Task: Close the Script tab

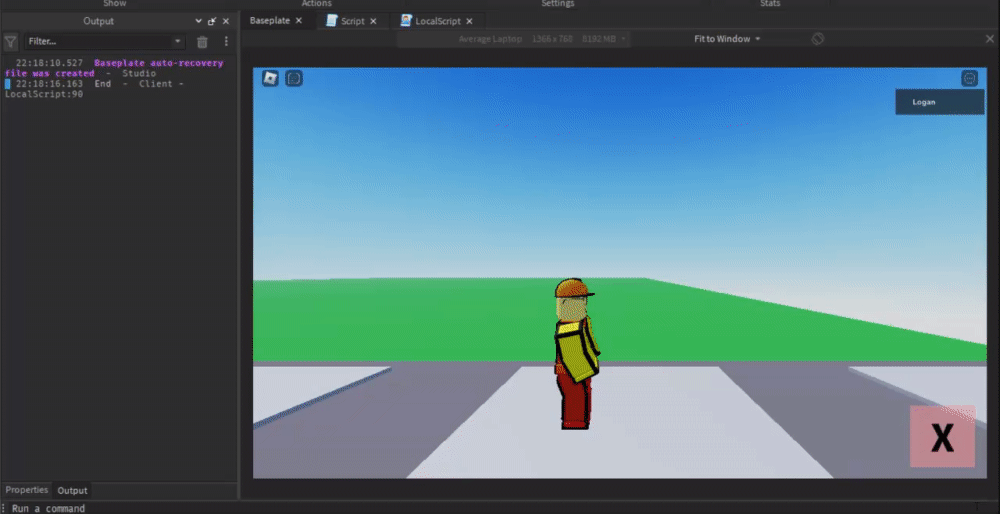Action: (x=373, y=21)
